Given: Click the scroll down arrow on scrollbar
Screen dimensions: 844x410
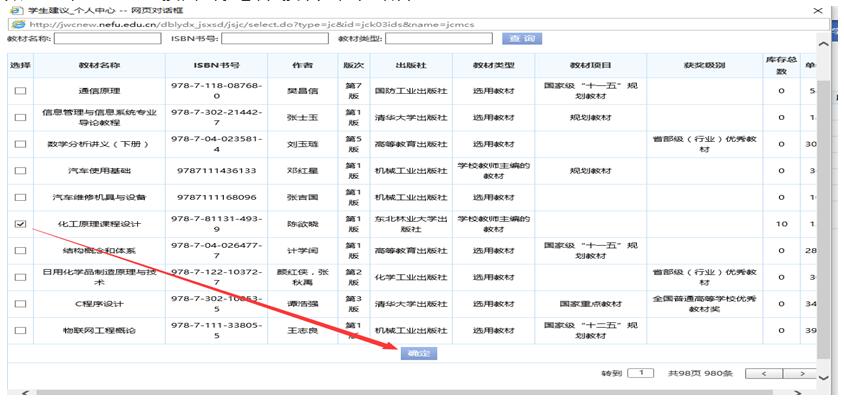Looking at the screenshot, I should [x=824, y=378].
